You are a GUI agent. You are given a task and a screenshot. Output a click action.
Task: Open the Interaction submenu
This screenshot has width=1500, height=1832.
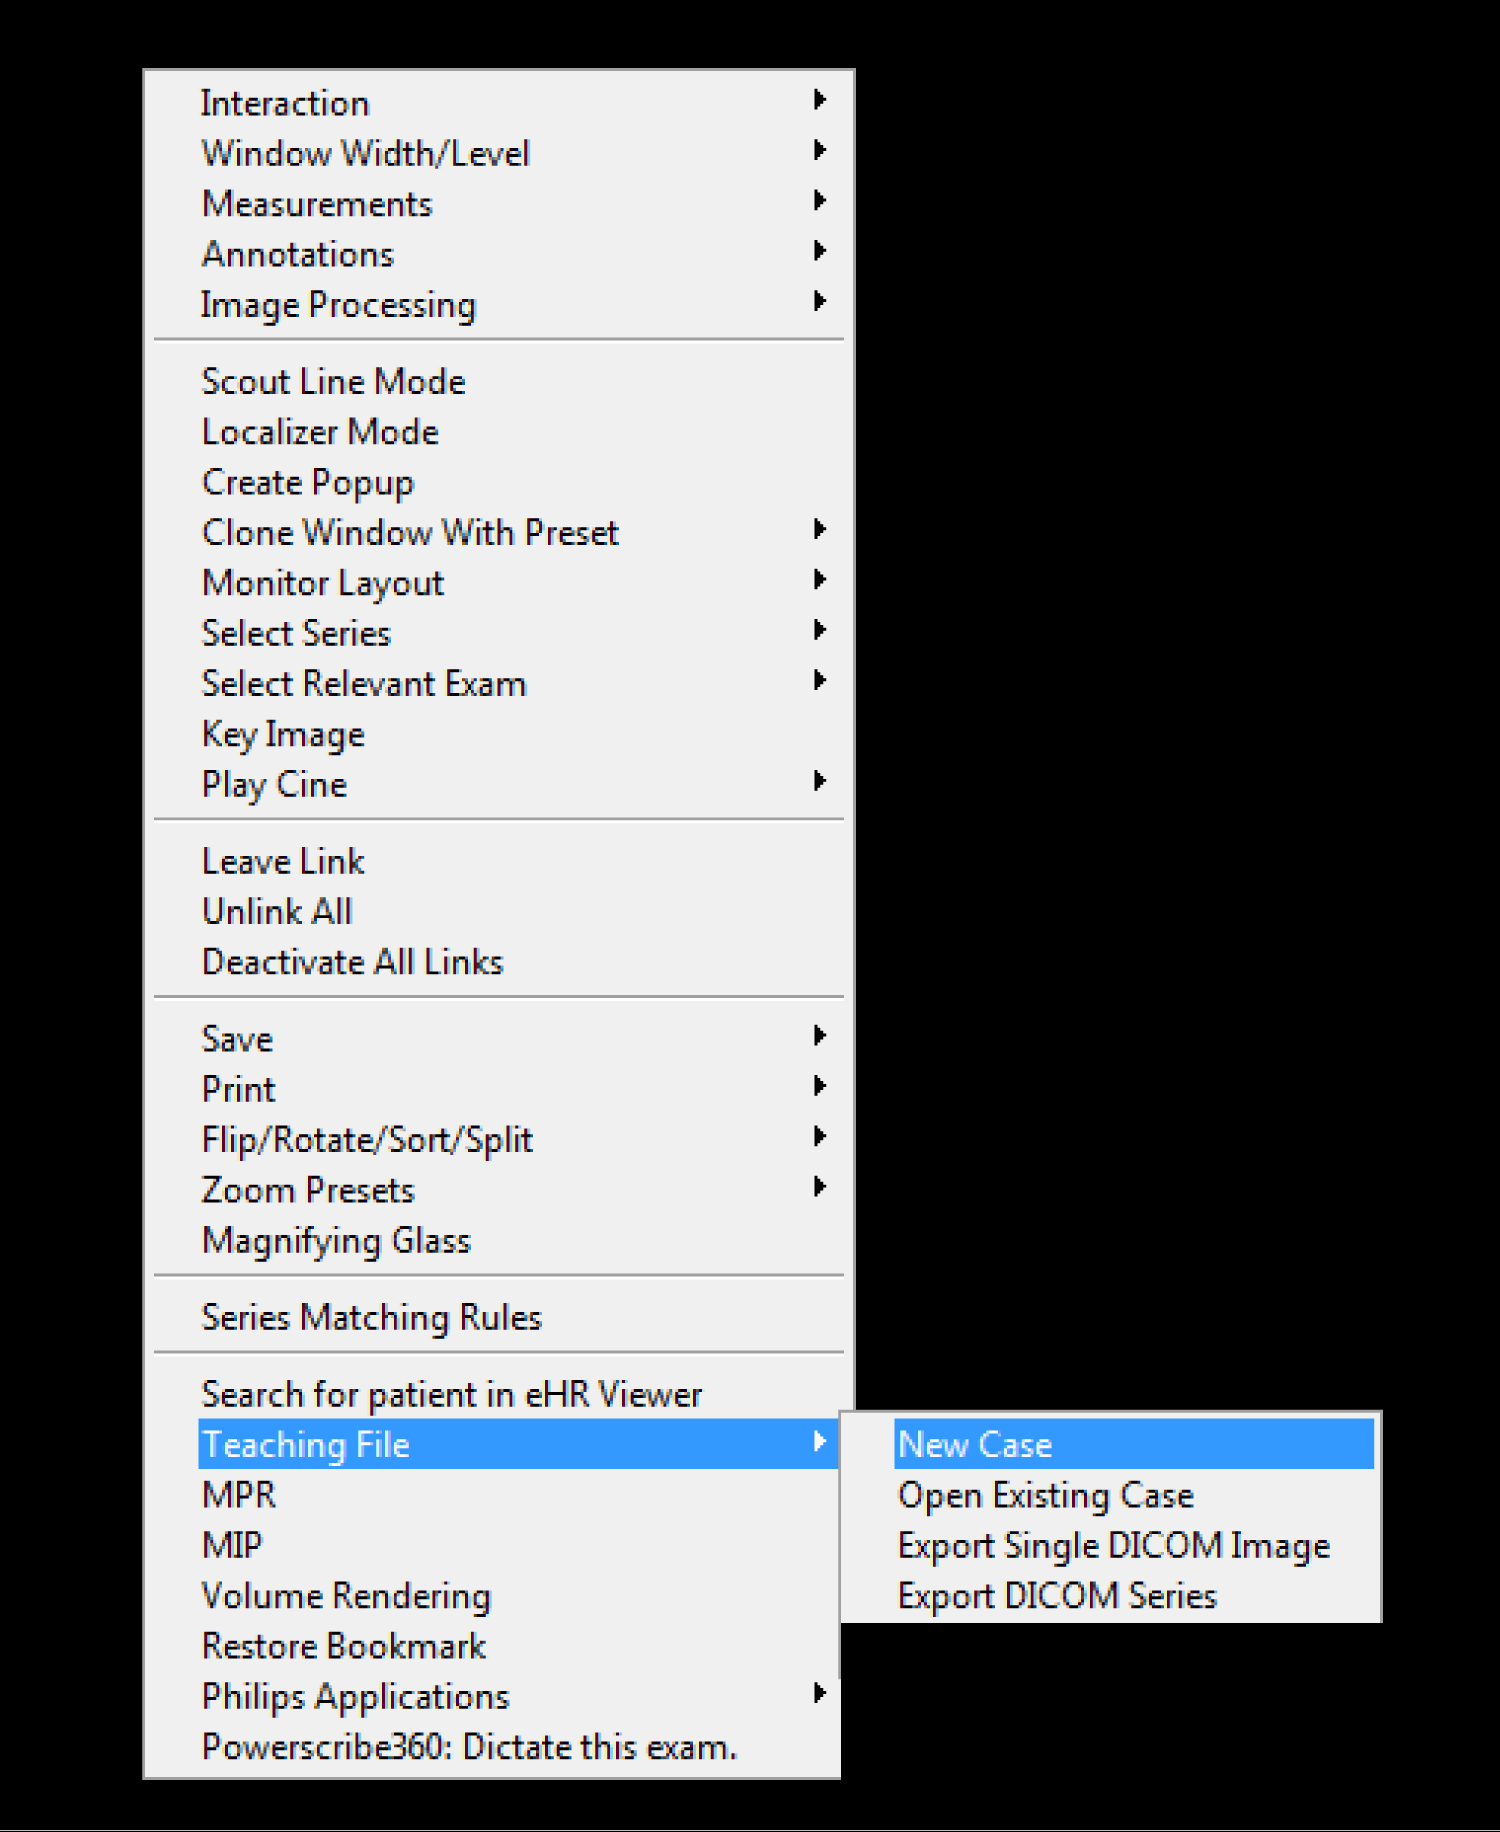pyautogui.click(x=285, y=103)
